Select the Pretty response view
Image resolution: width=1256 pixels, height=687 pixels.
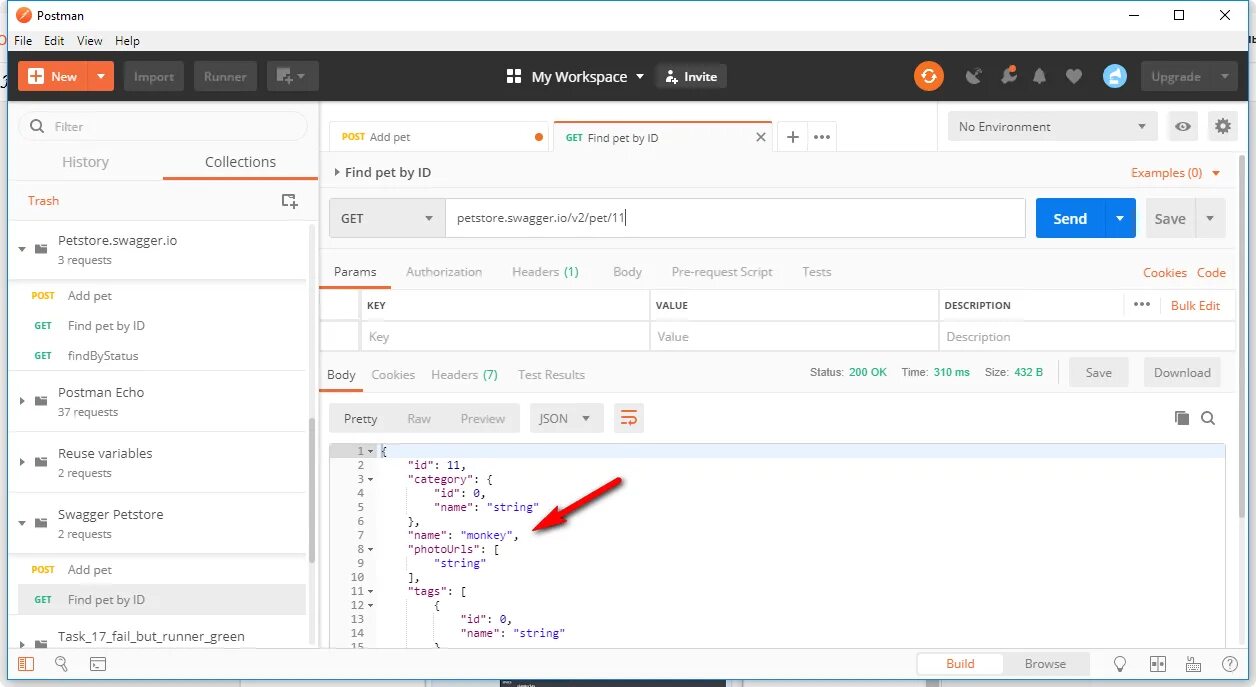[x=361, y=418]
